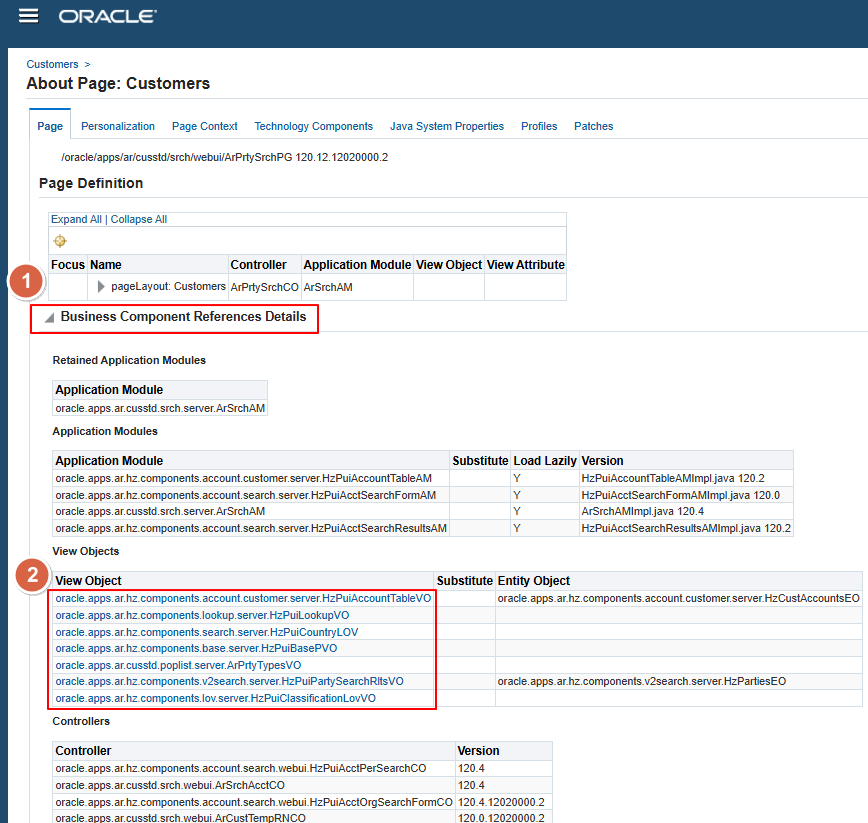The height and width of the screenshot is (823, 868).
Task: Open the Patches tab
Action: click(593, 126)
